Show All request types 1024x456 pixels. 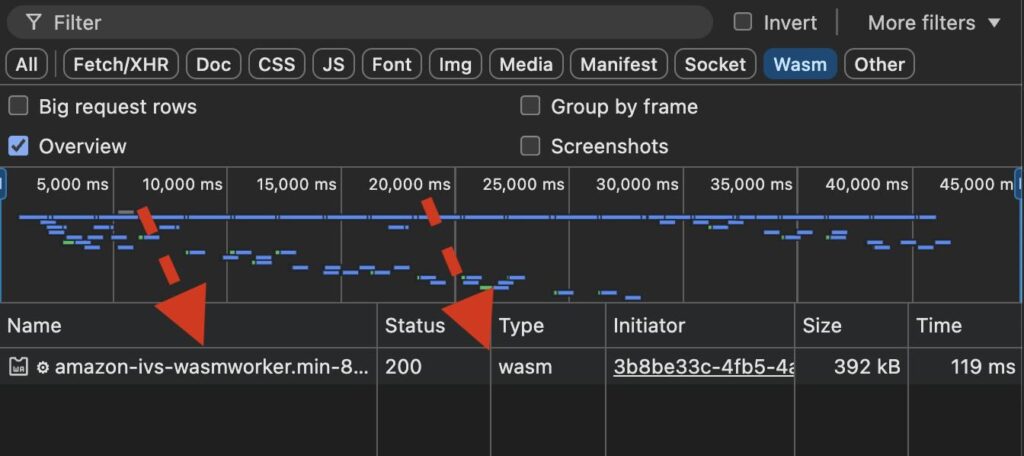point(27,64)
